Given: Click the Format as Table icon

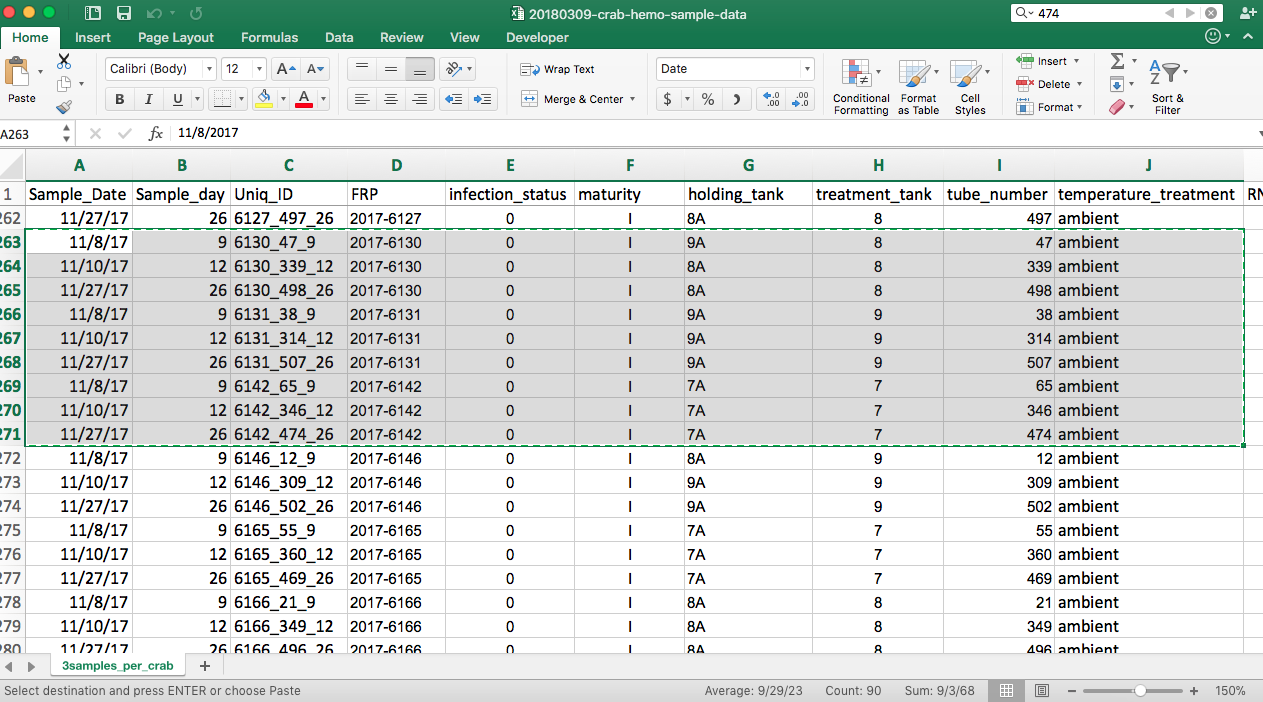Looking at the screenshot, I should (x=918, y=86).
